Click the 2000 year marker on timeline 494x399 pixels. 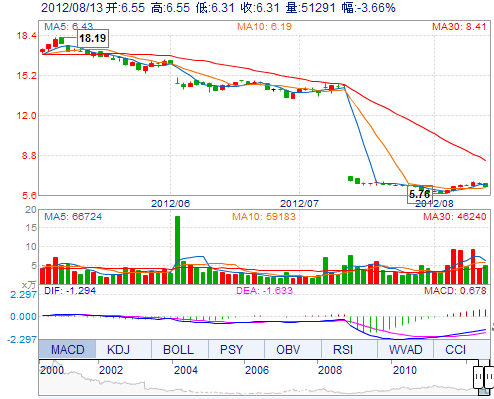pyautogui.click(x=52, y=370)
